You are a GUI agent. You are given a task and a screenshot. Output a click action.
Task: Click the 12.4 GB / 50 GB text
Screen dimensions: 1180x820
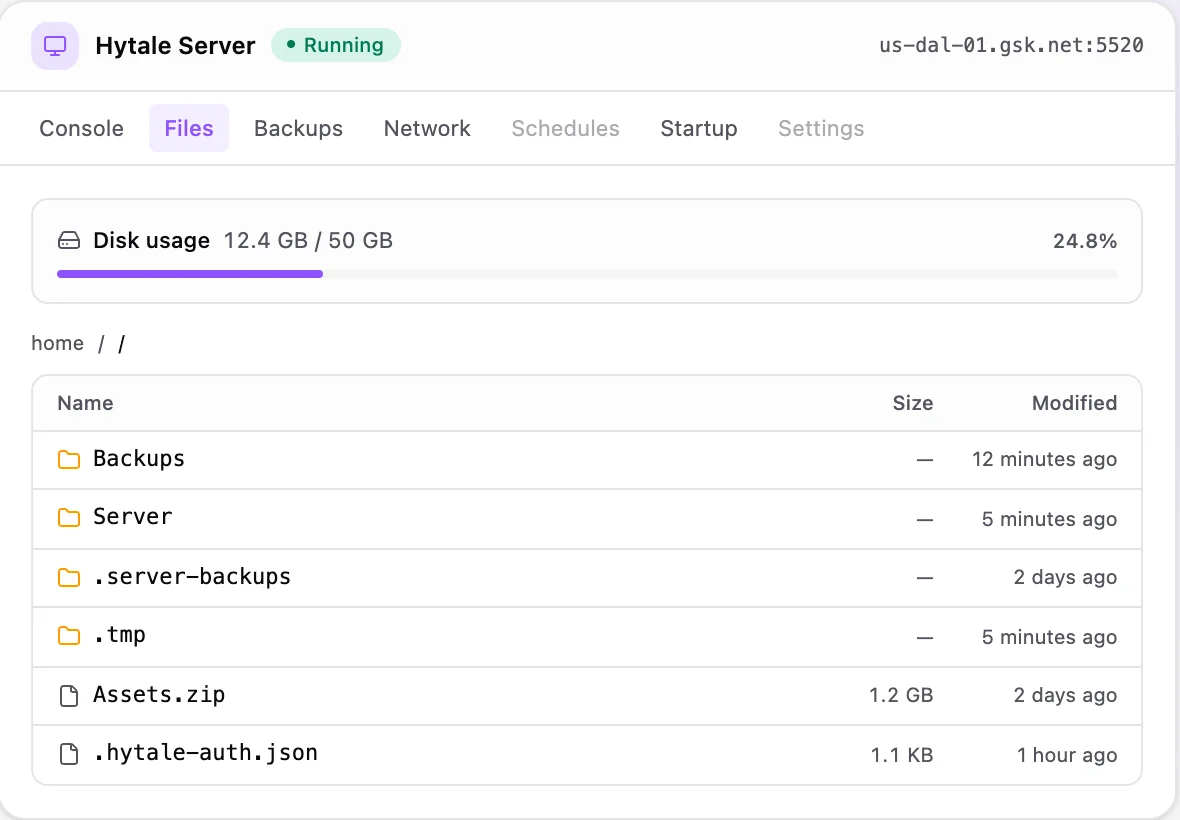[x=309, y=241]
